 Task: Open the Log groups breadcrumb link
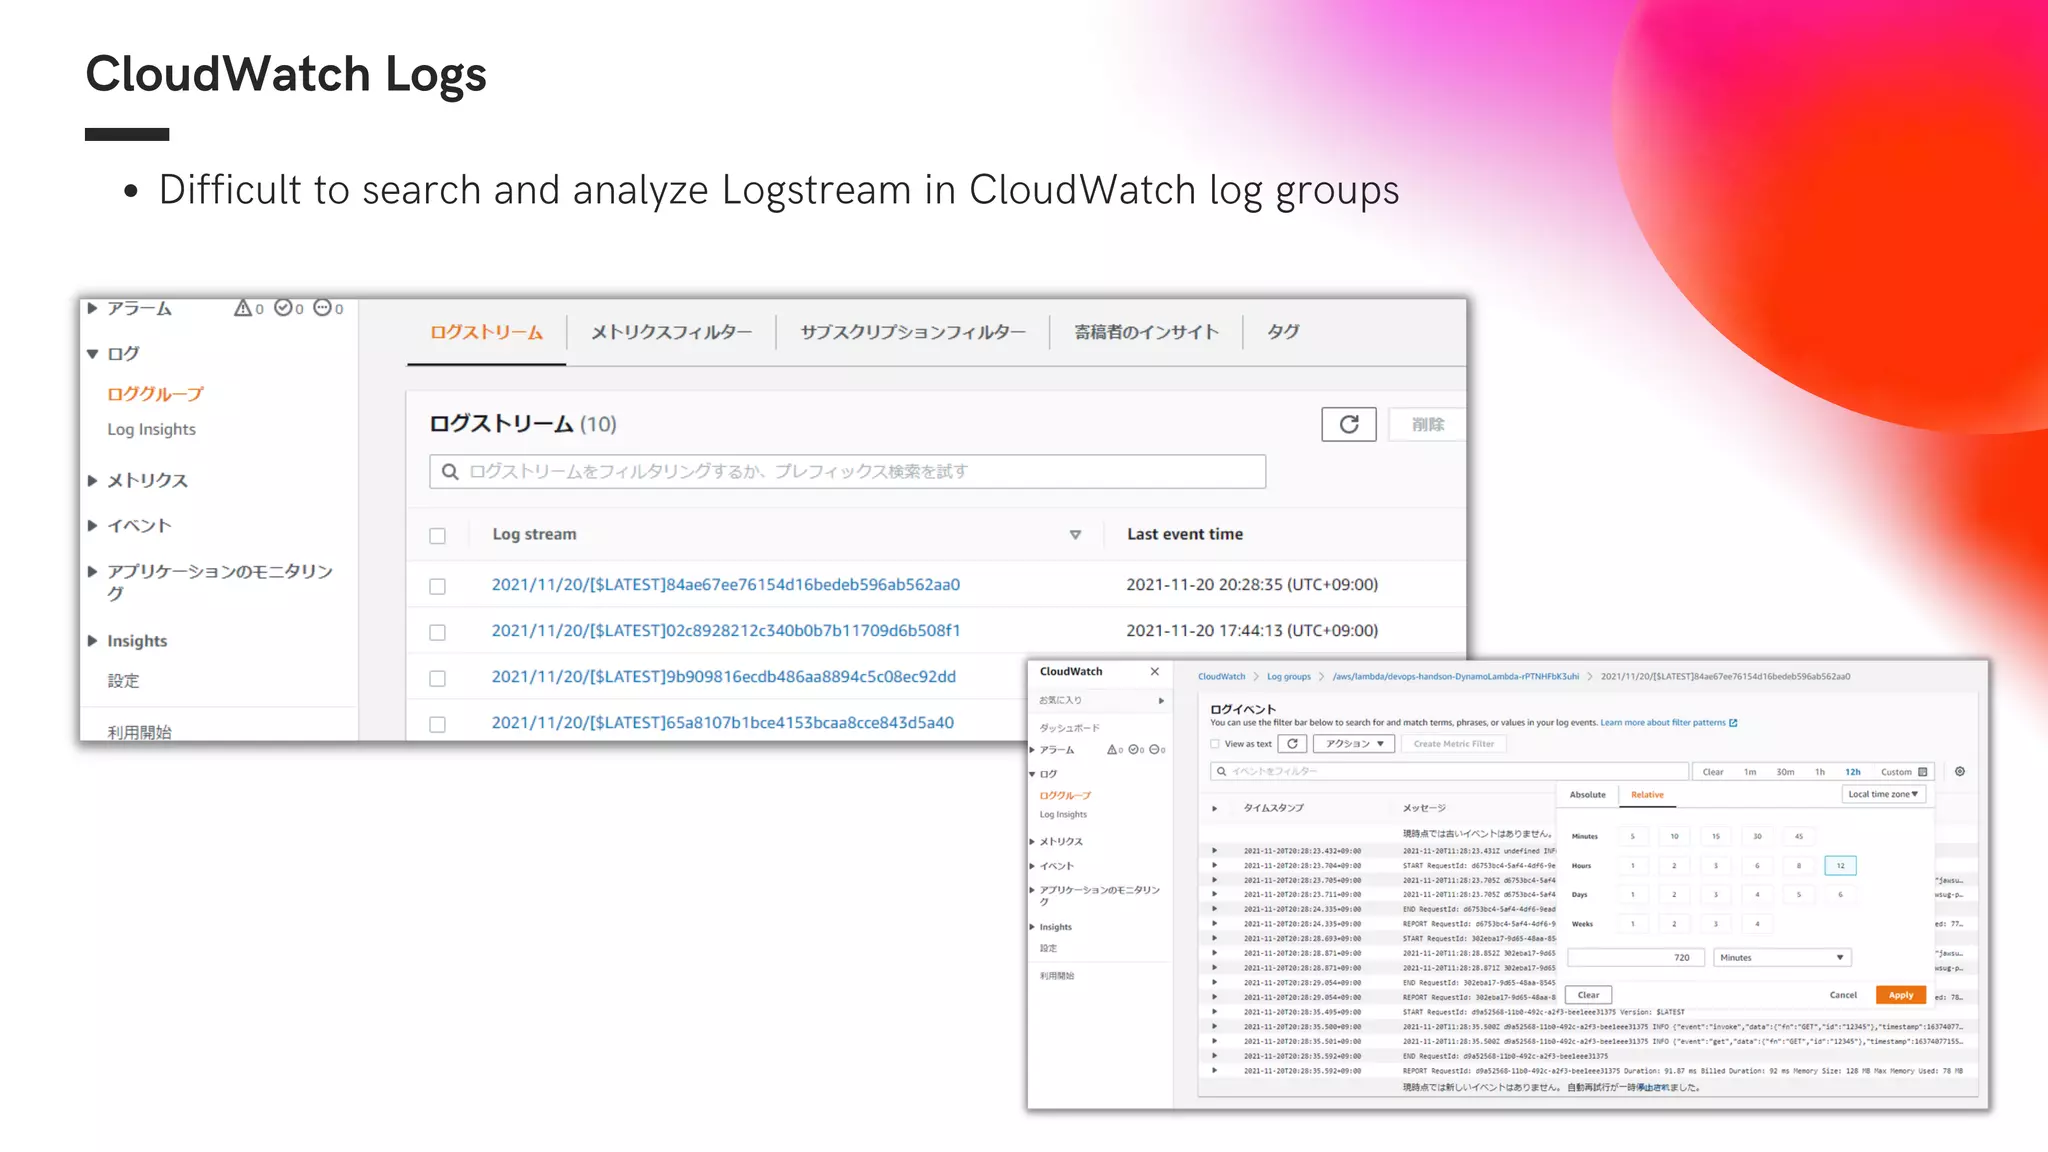coord(1289,676)
